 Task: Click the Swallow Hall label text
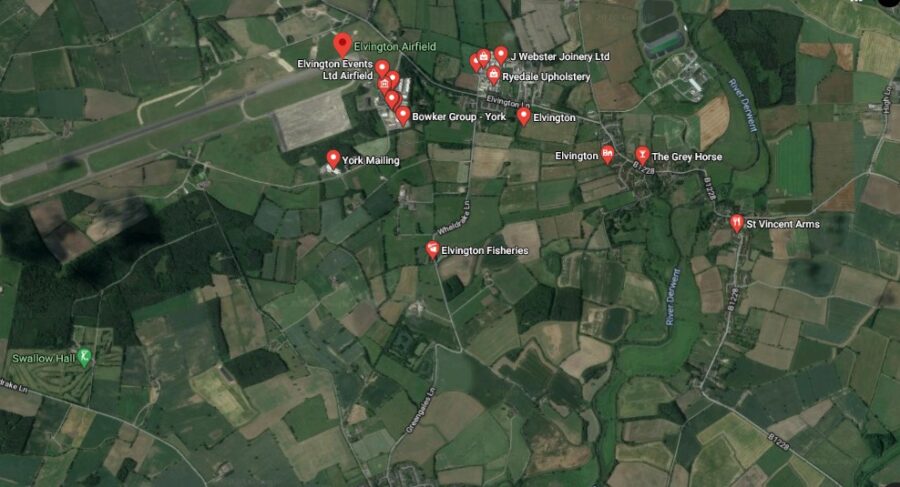pos(44,358)
